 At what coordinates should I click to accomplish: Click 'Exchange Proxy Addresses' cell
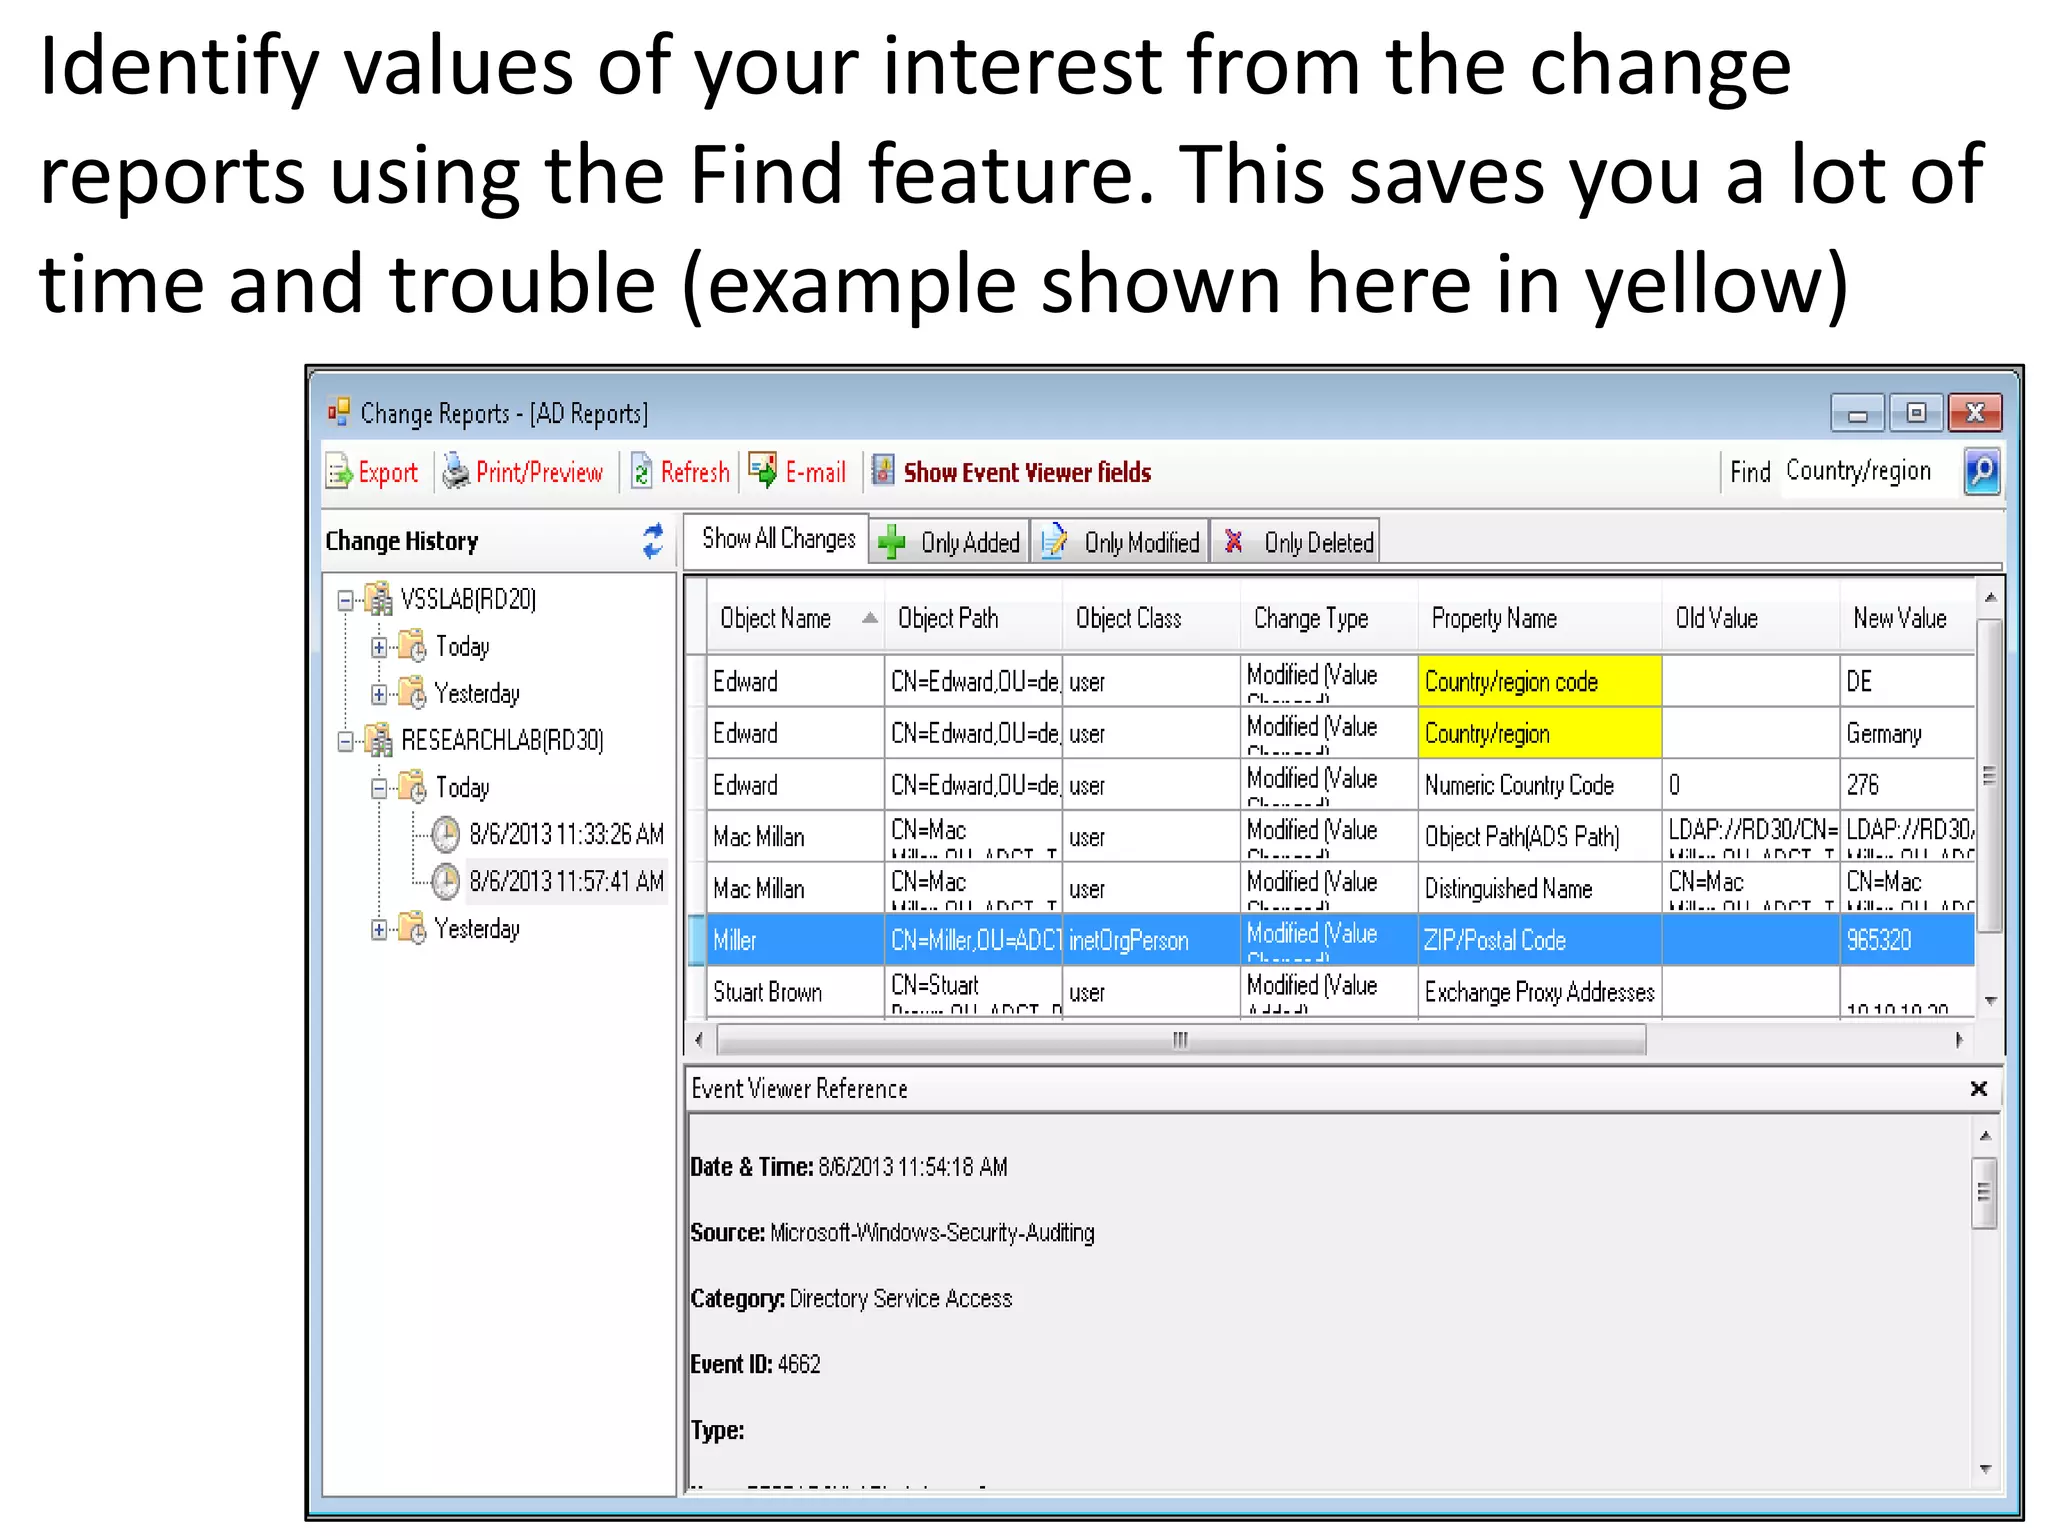[1540, 992]
